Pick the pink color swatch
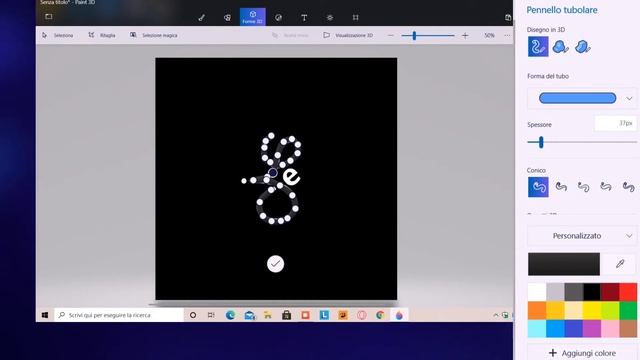Viewport: 640px width, 360px height. (x=610, y=329)
